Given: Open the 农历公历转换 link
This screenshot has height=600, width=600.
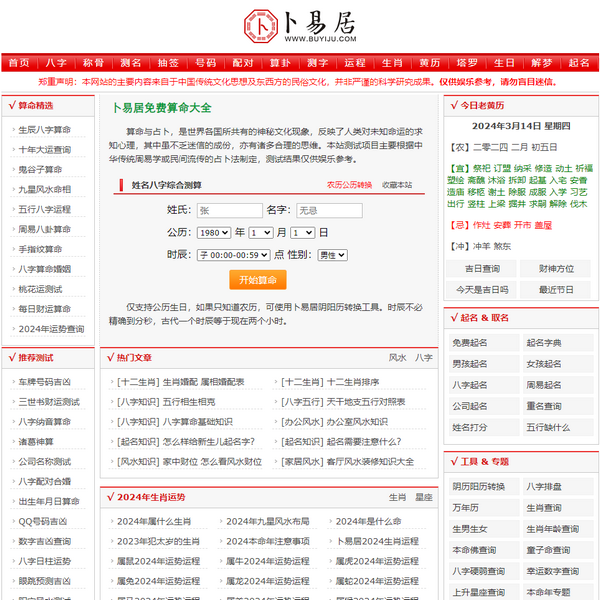Looking at the screenshot, I should point(349,185).
